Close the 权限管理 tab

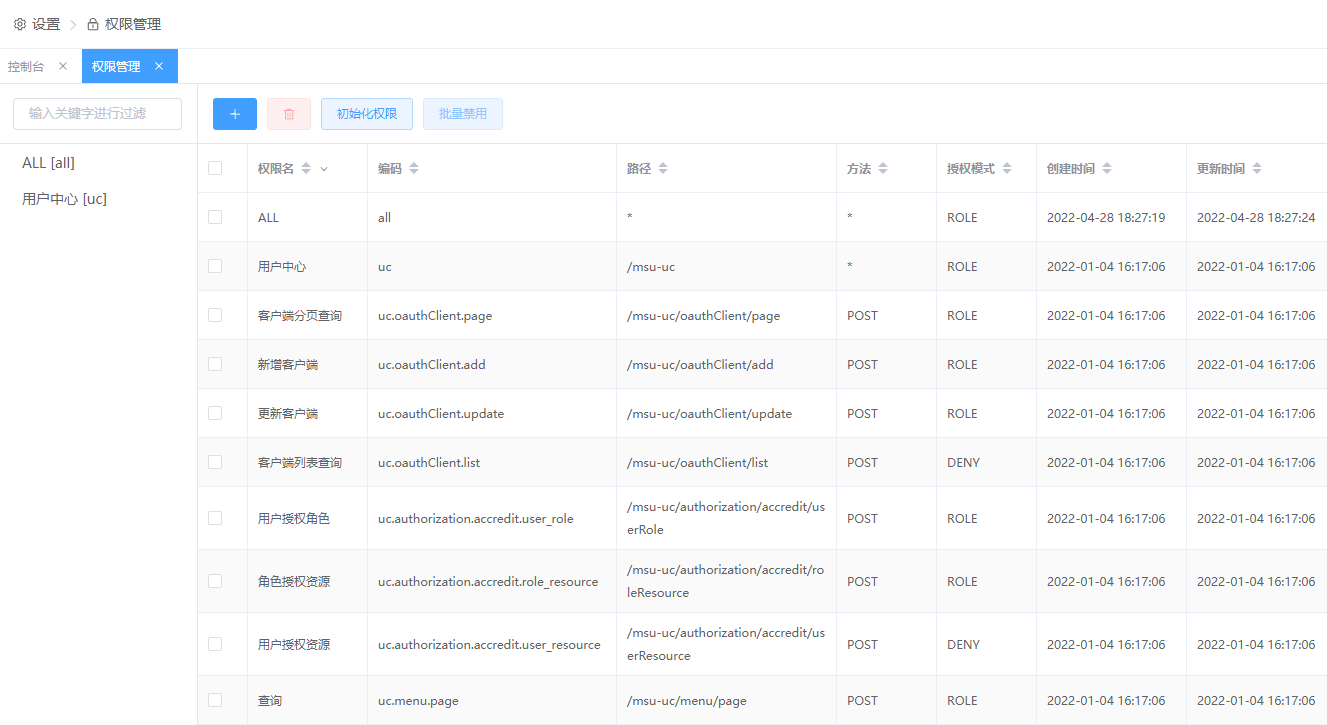pos(159,66)
